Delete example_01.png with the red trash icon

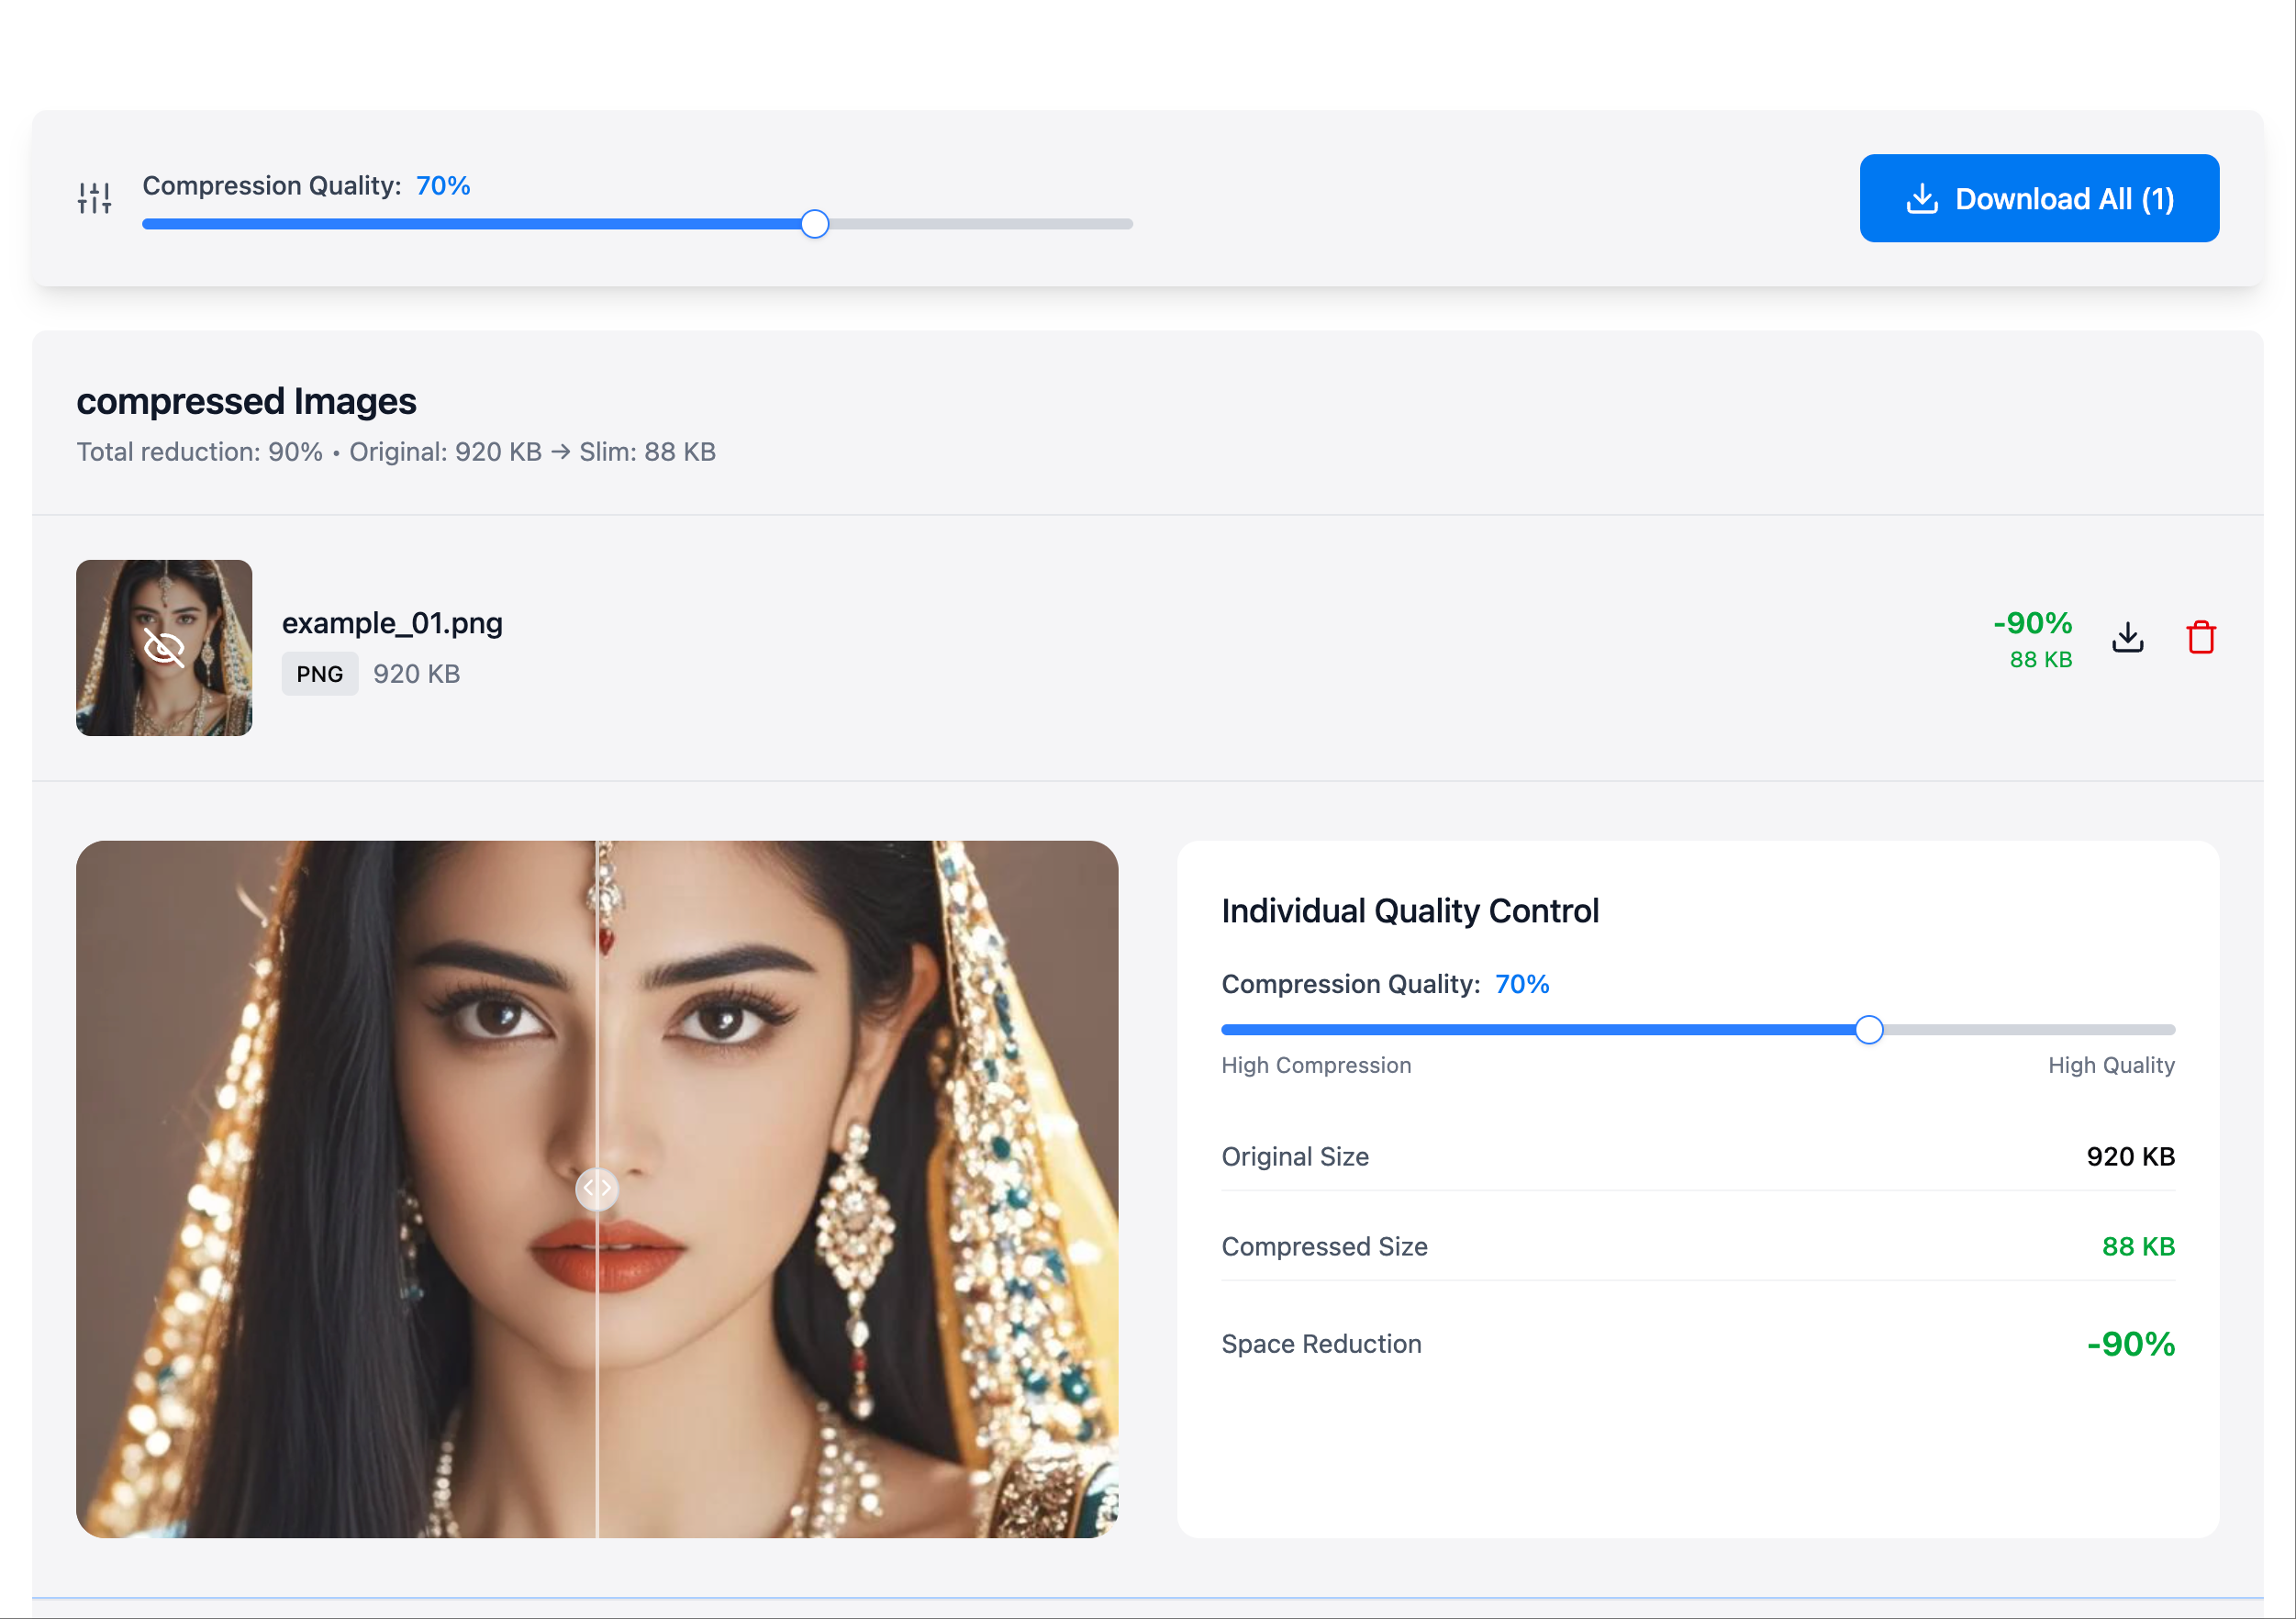pyautogui.click(x=2200, y=637)
